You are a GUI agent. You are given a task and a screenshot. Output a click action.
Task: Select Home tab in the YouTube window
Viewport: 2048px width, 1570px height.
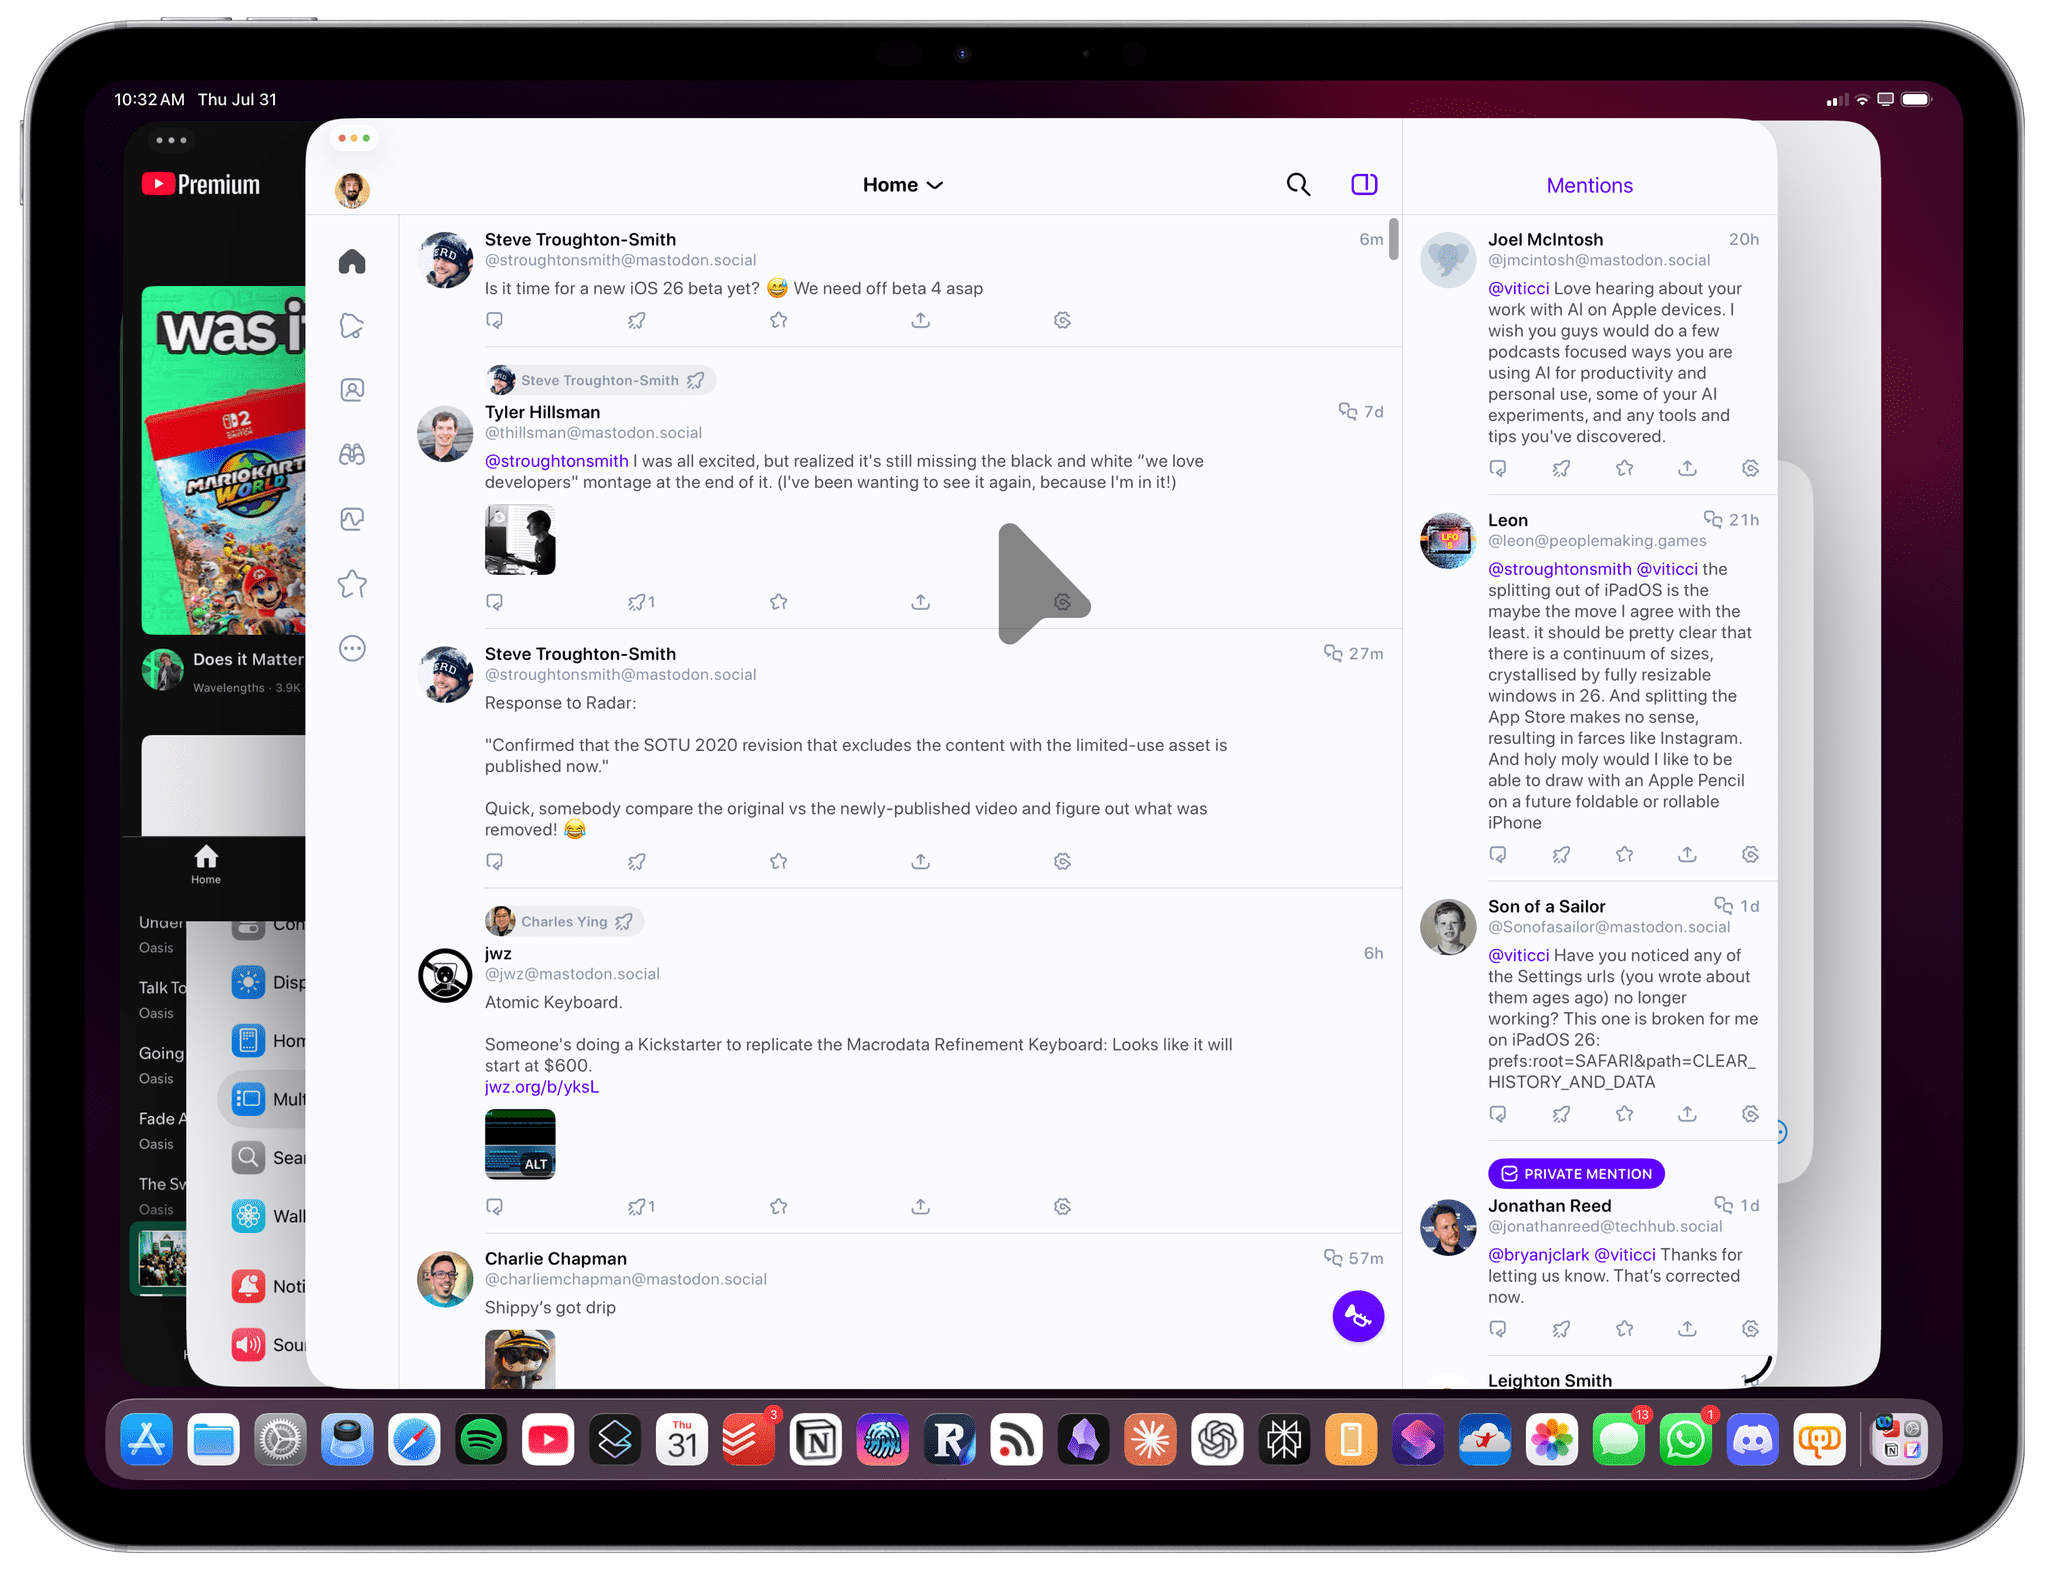click(x=206, y=865)
